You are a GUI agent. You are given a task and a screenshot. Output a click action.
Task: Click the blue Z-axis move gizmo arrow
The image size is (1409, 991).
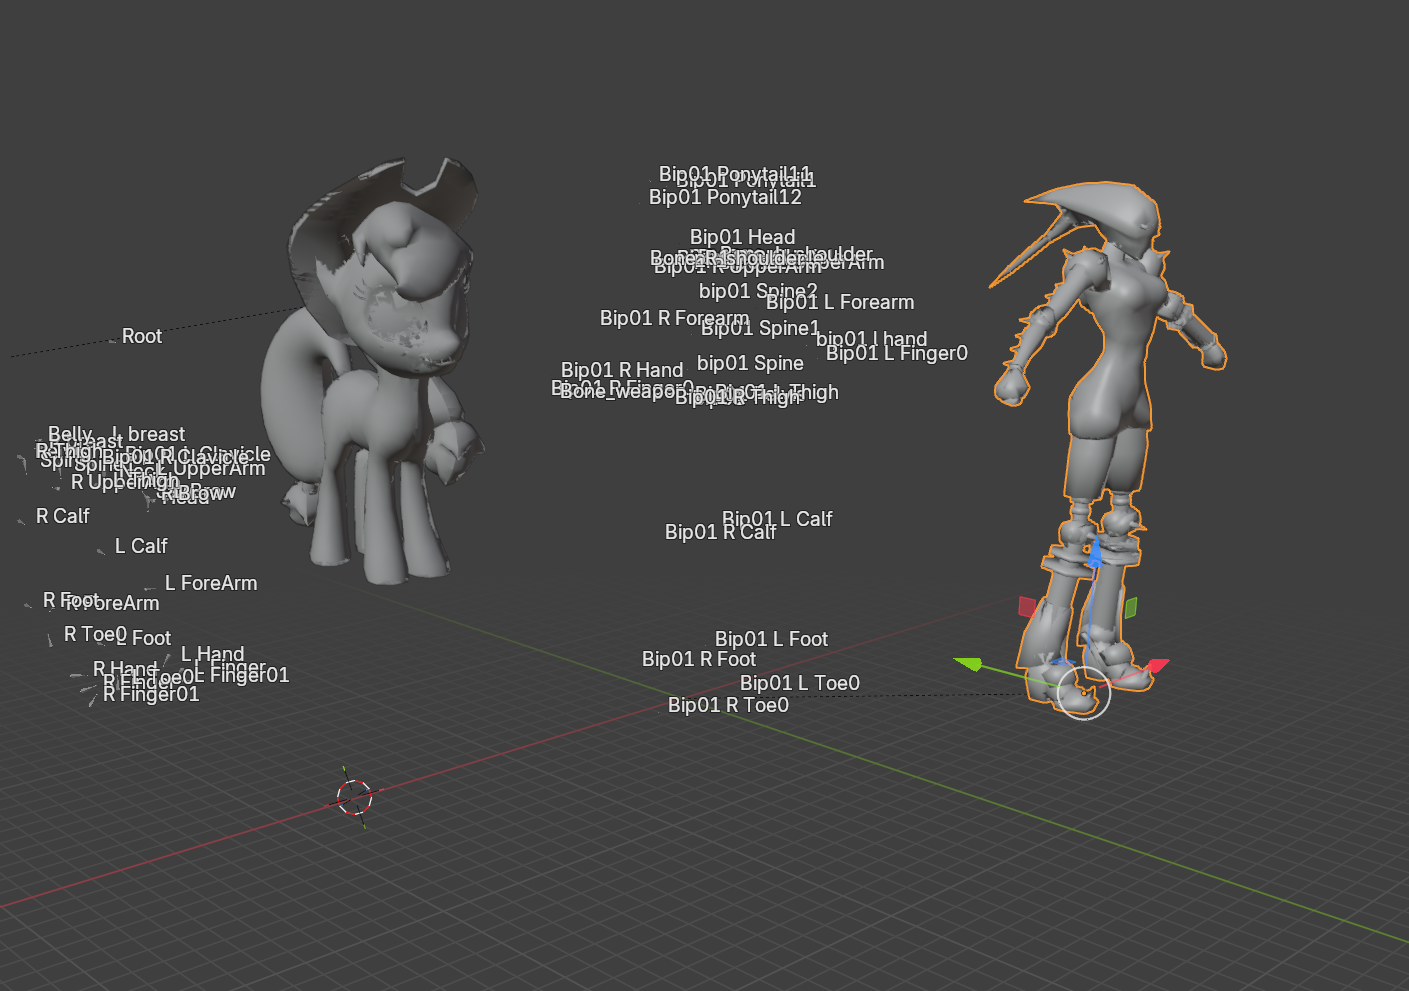click(x=1095, y=553)
